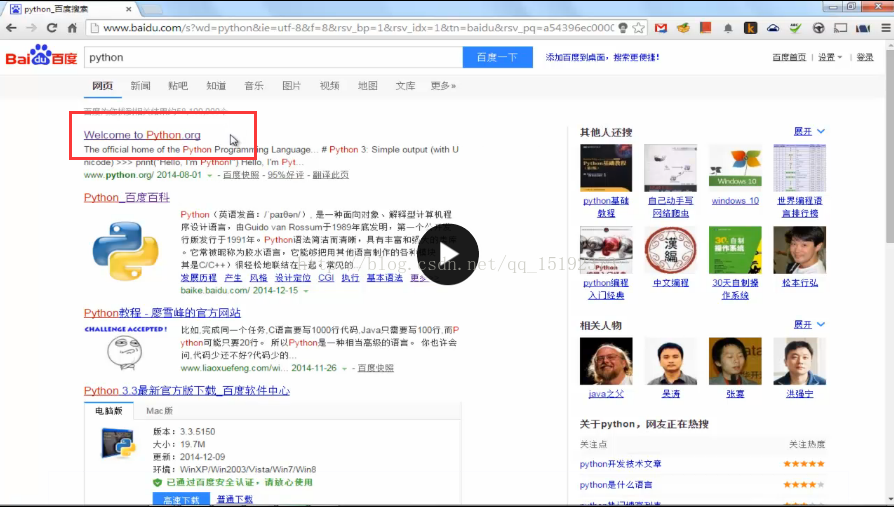This screenshot has height=507, width=894.
Task: Open the red book extension icon
Action: click(x=706, y=27)
